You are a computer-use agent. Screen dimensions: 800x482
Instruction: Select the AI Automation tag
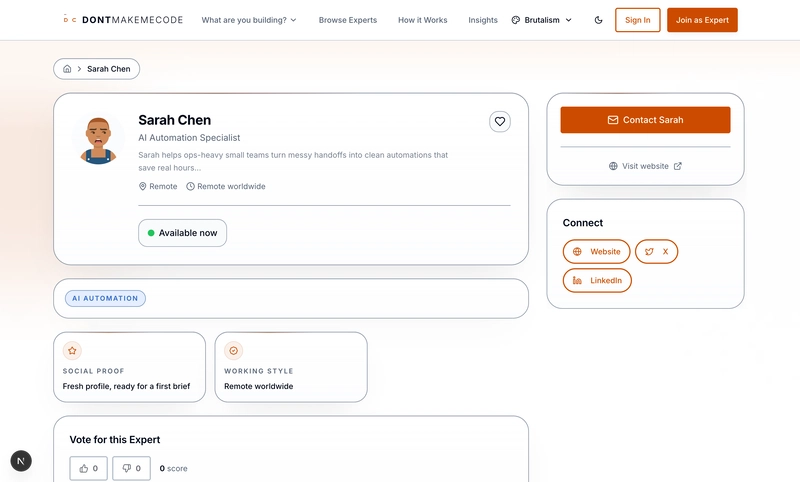(x=105, y=298)
